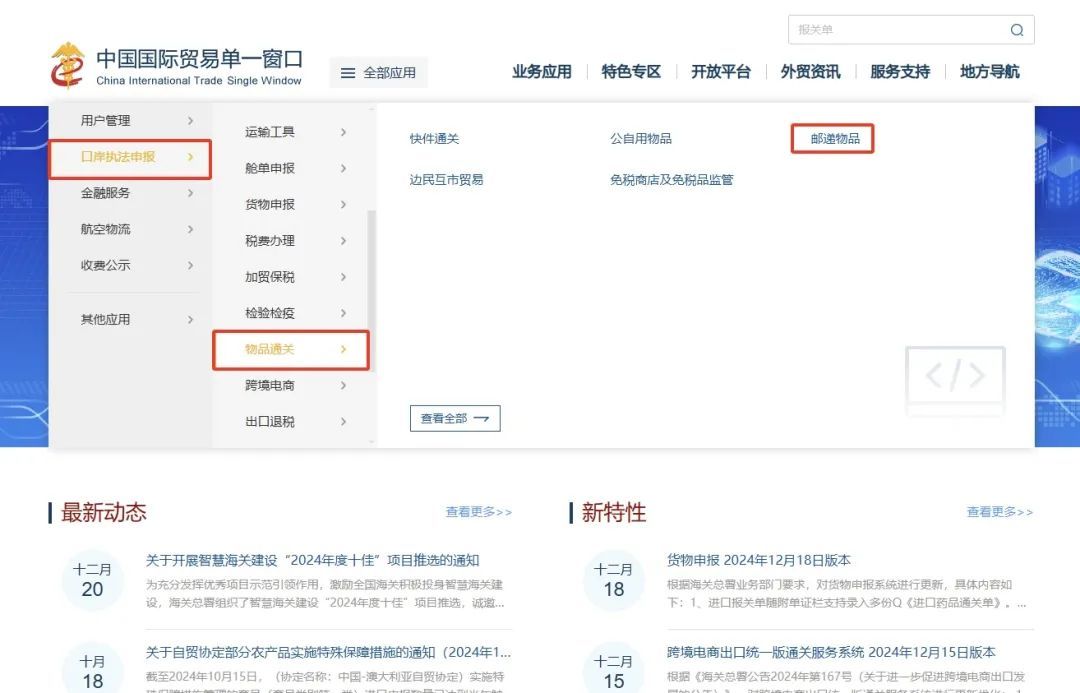Open the 边民互市贸易 link
The height and width of the screenshot is (693, 1080).
tap(446, 180)
